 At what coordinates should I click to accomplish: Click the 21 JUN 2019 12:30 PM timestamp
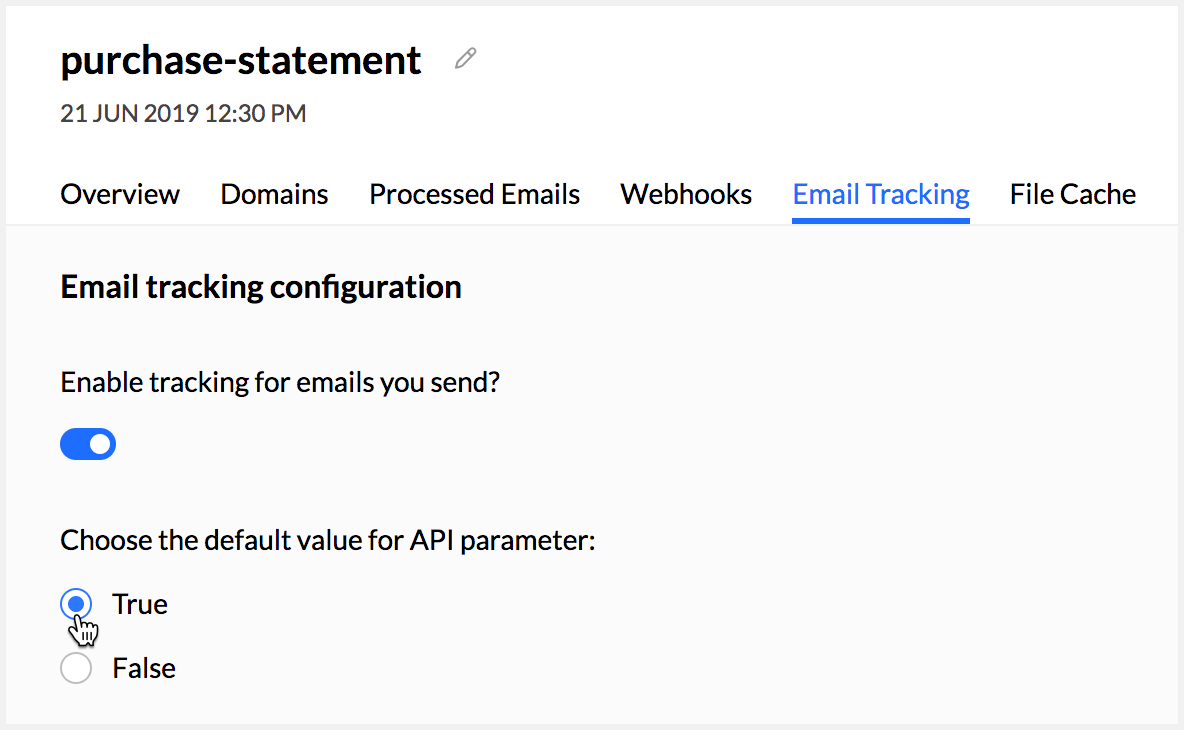tap(183, 113)
